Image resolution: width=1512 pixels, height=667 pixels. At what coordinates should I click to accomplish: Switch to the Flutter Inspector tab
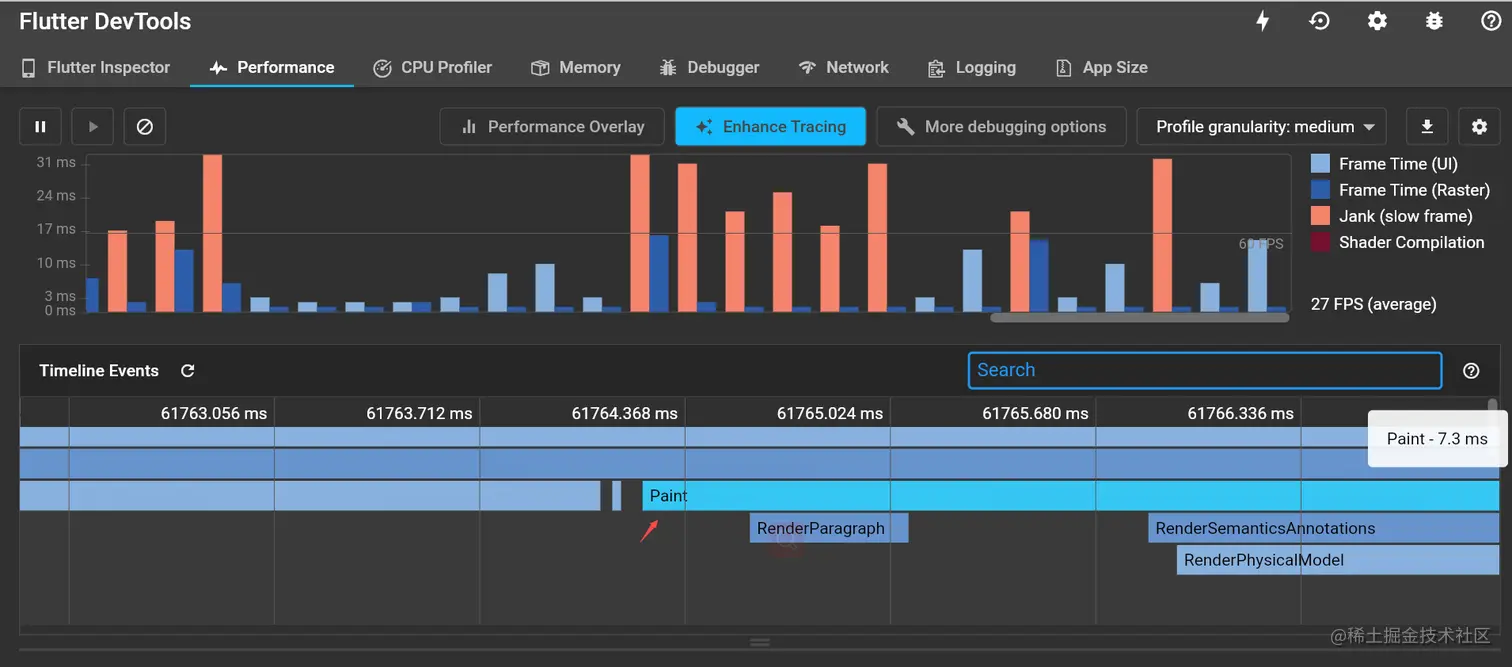(x=96, y=67)
